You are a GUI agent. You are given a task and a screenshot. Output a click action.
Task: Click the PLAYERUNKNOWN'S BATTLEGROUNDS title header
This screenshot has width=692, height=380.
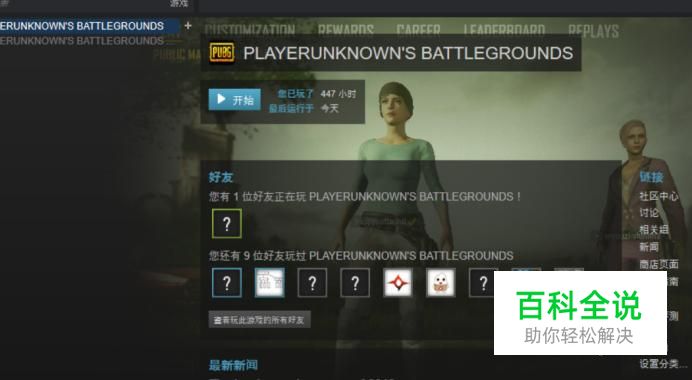pos(408,53)
